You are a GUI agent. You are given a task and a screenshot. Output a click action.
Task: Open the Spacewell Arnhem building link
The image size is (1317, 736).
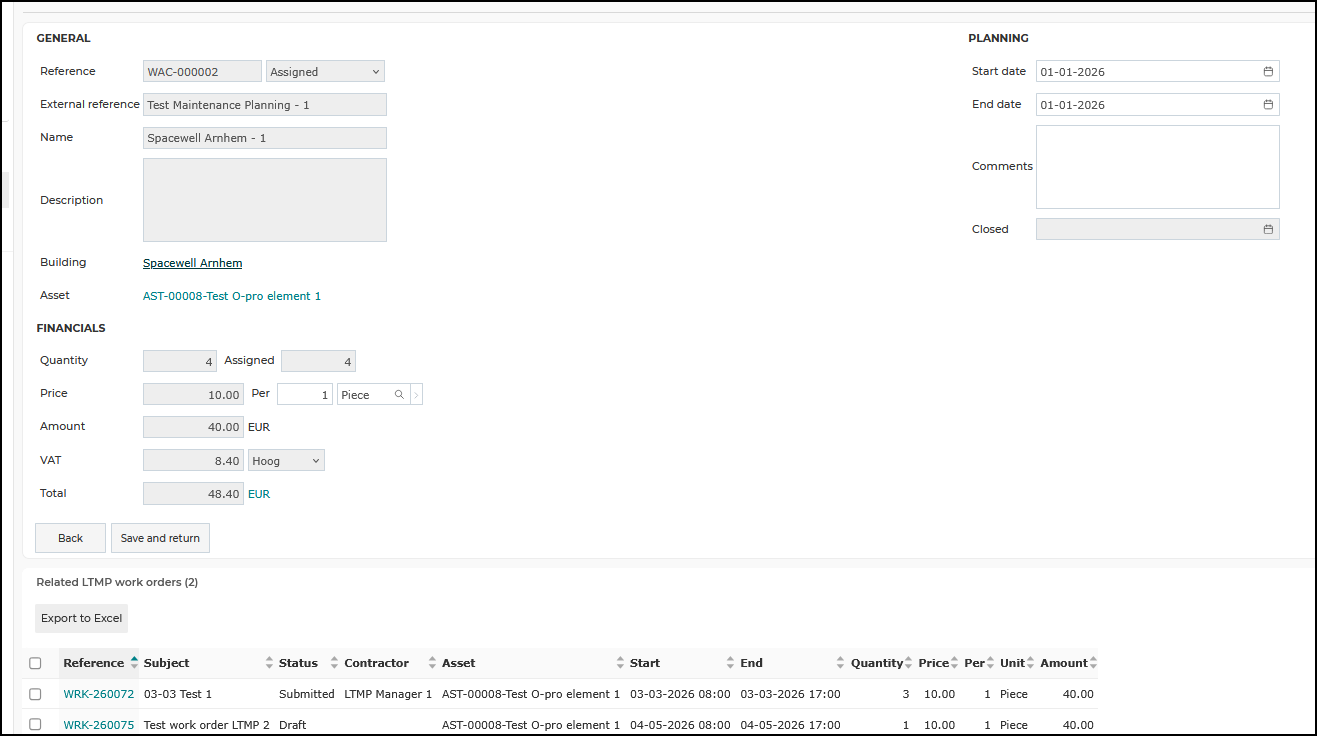coord(192,263)
